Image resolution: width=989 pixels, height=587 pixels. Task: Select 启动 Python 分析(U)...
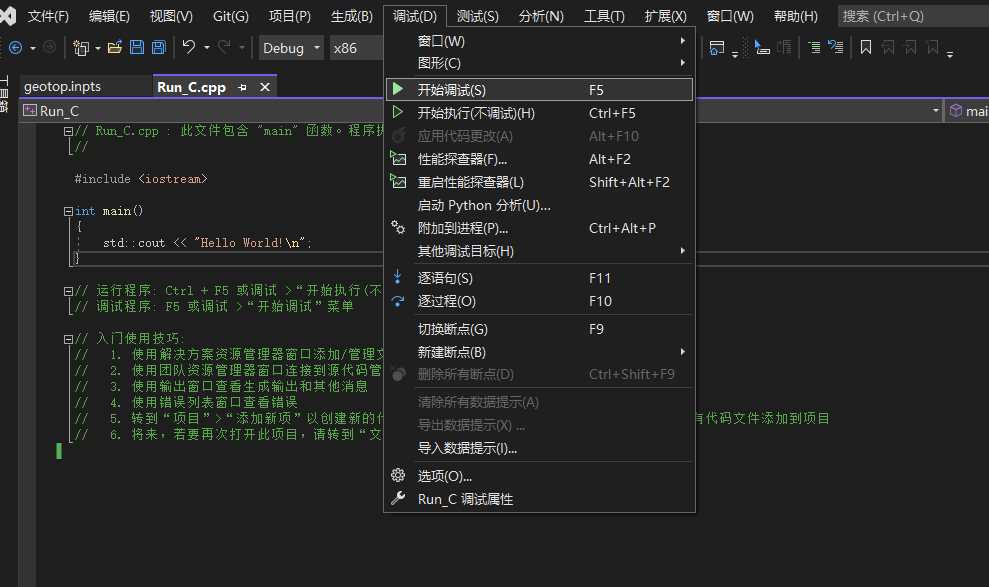click(x=539, y=205)
